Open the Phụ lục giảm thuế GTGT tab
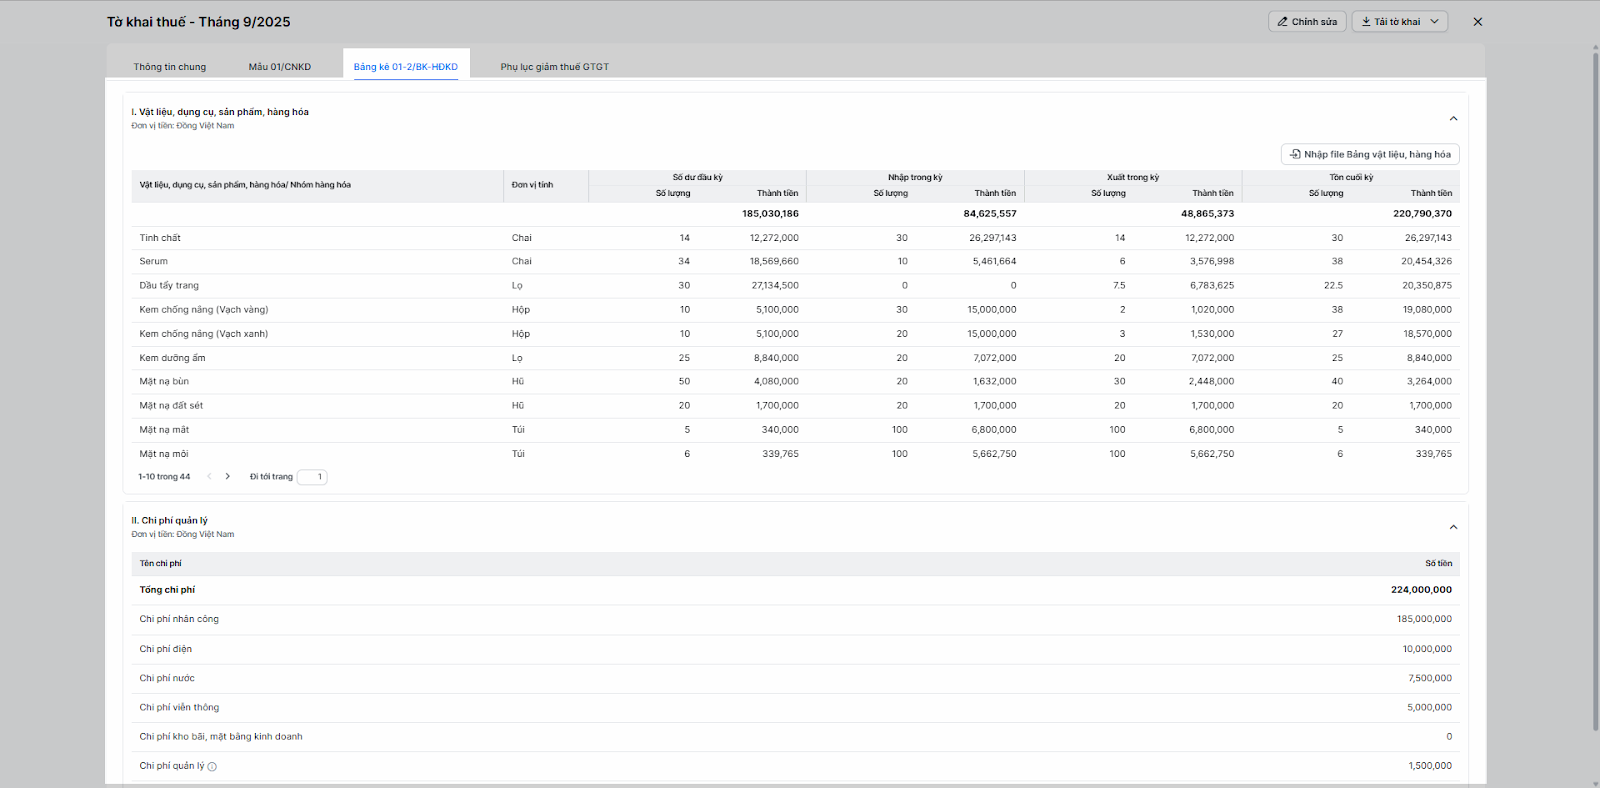Image resolution: width=1600 pixels, height=788 pixels. click(x=554, y=67)
